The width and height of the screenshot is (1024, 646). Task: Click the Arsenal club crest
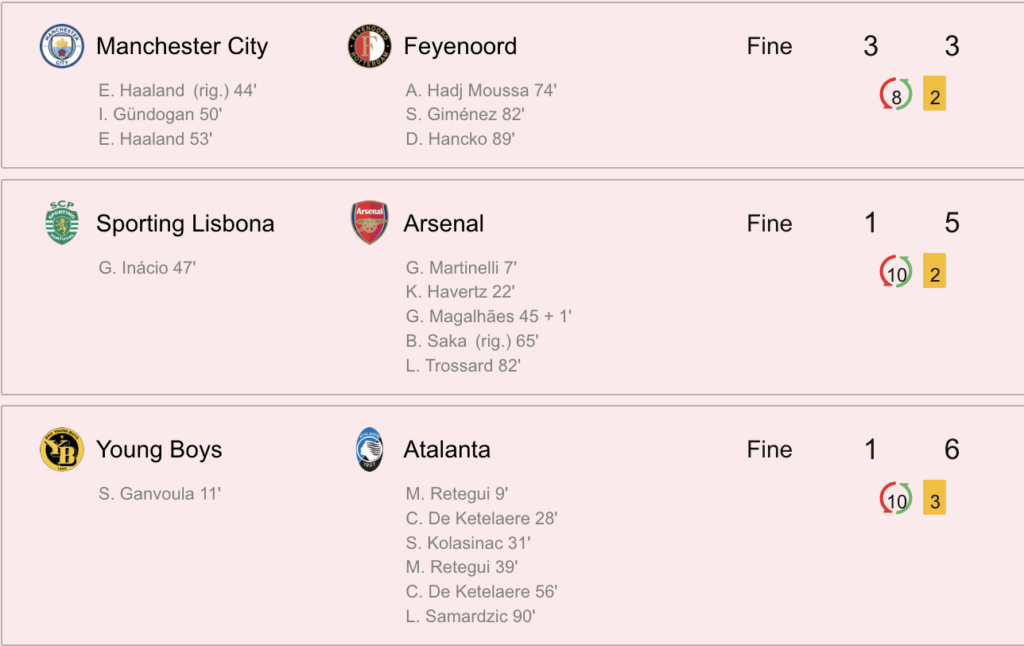(370, 223)
